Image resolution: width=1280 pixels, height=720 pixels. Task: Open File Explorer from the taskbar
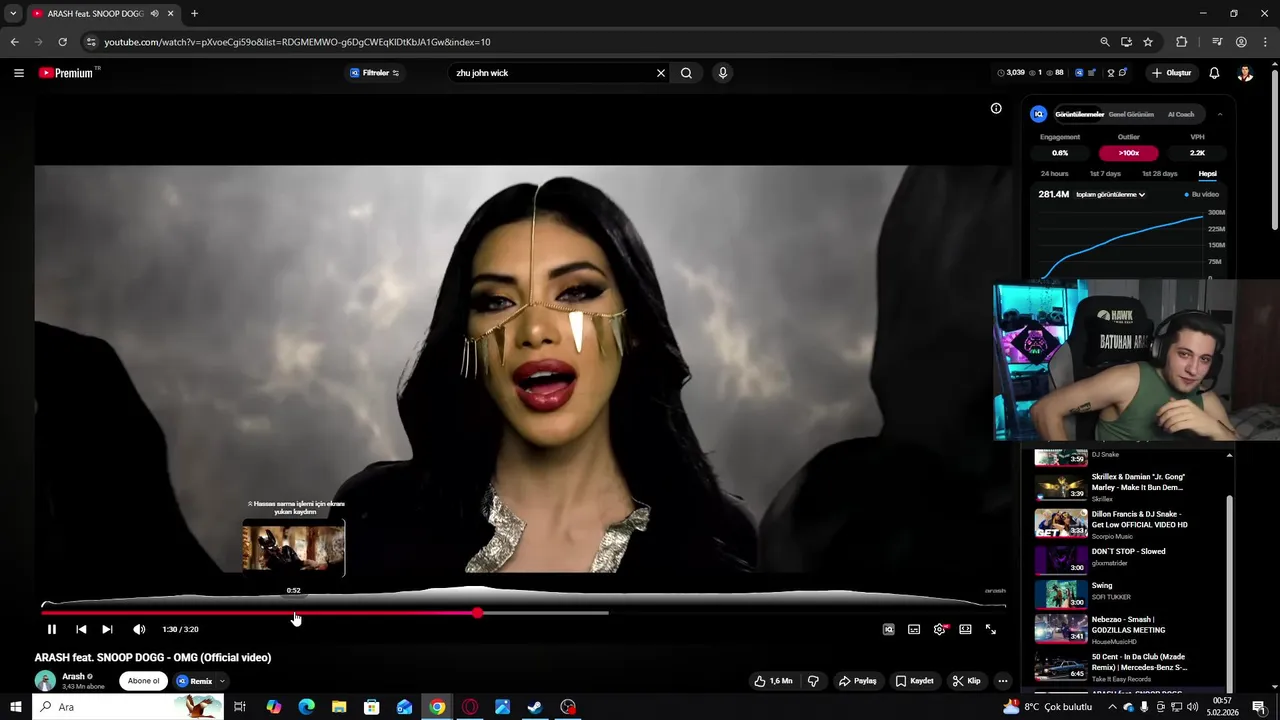coord(339,707)
